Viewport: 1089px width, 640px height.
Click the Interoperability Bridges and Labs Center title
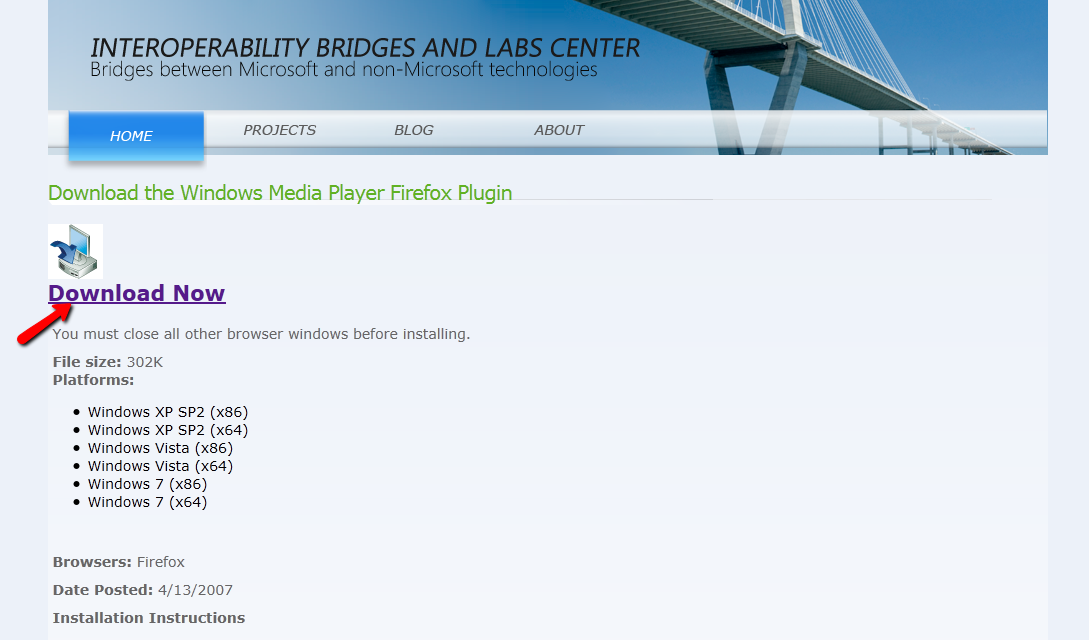[365, 48]
